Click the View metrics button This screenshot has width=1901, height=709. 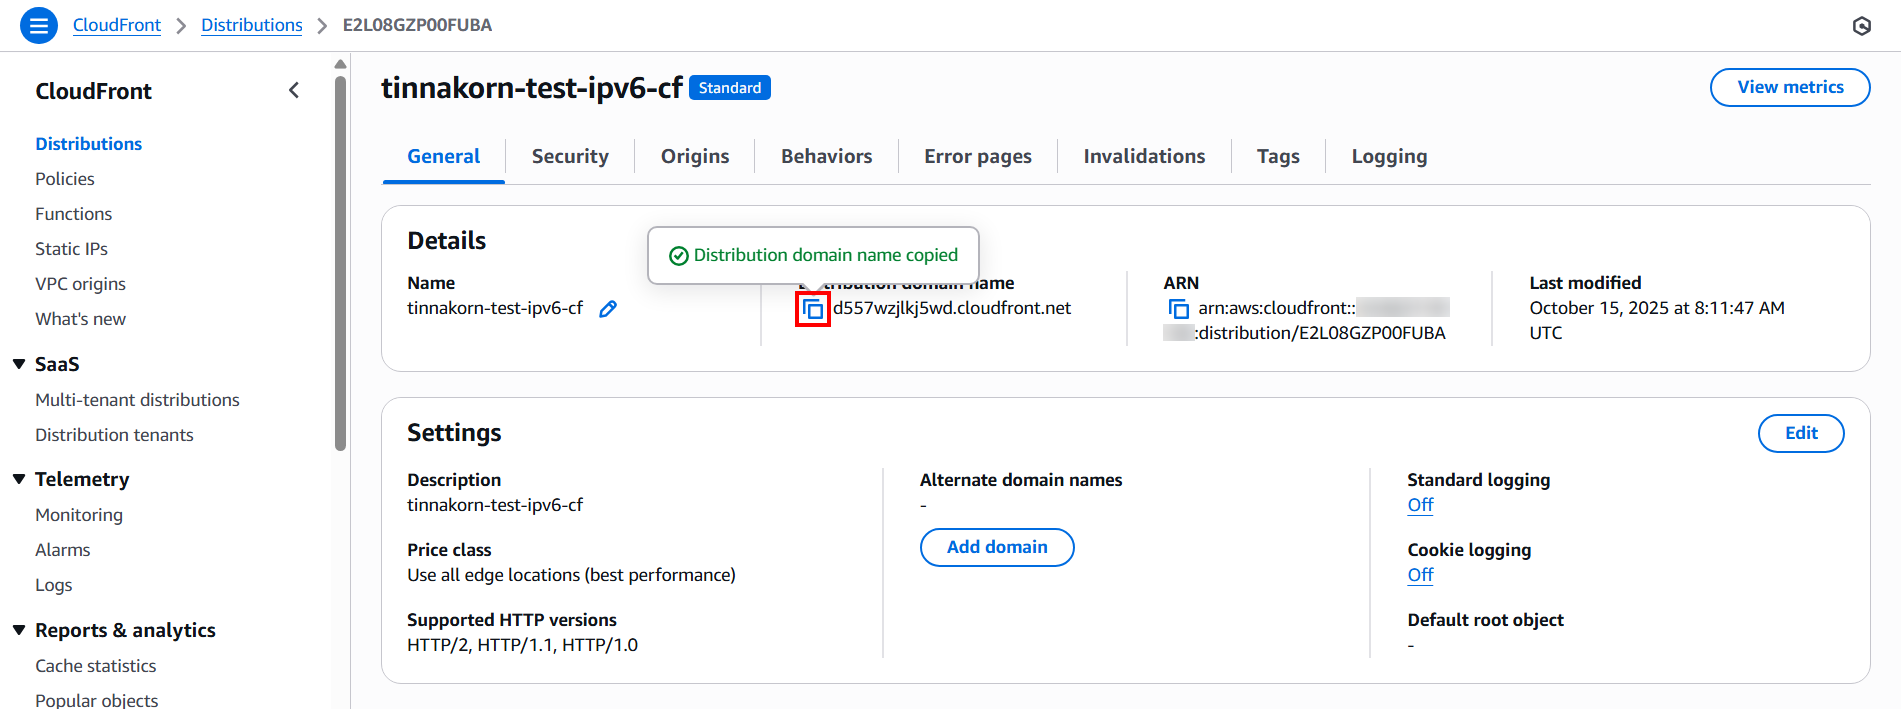tap(1789, 87)
